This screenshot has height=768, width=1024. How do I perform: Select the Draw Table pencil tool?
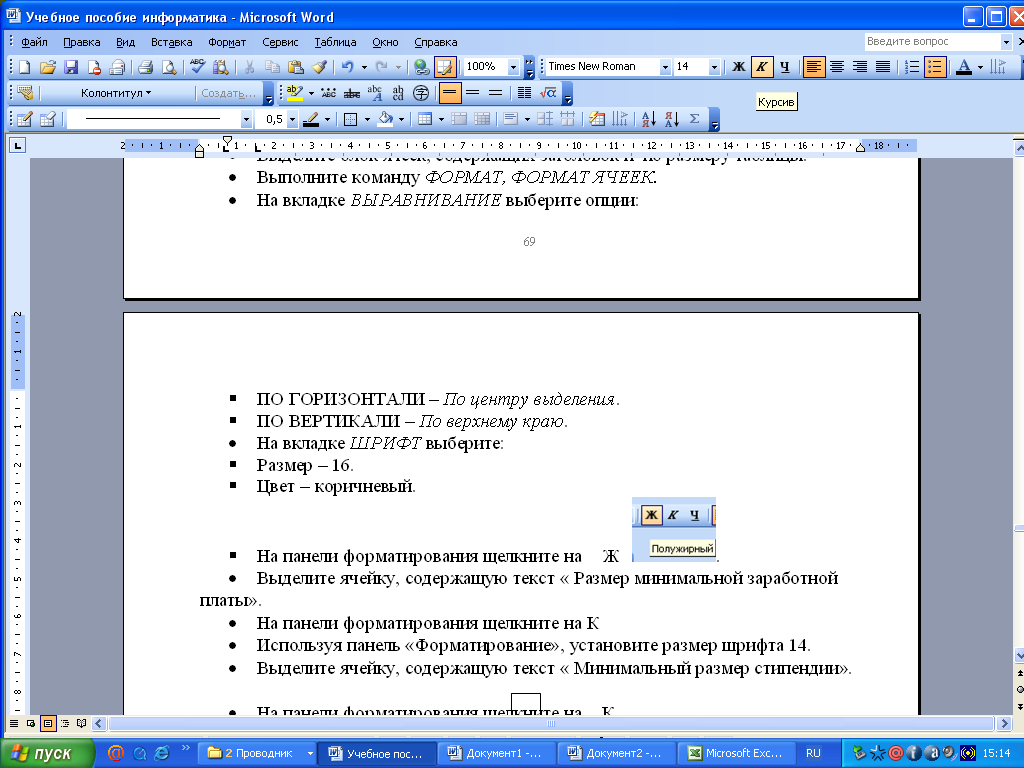pos(24,119)
